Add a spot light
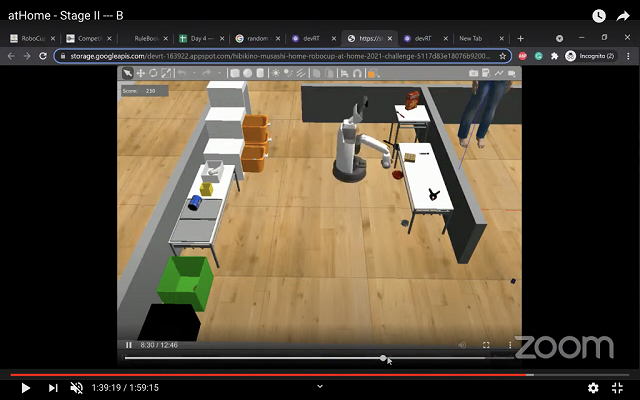640x400 pixels. tap(288, 73)
